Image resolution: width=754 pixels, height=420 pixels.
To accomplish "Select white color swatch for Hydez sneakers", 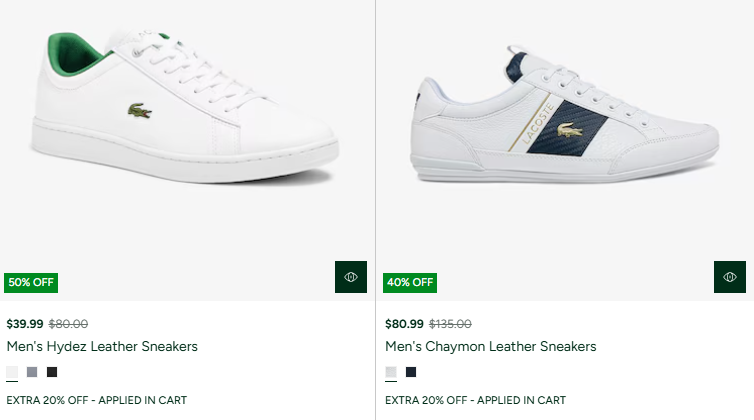I will point(12,373).
